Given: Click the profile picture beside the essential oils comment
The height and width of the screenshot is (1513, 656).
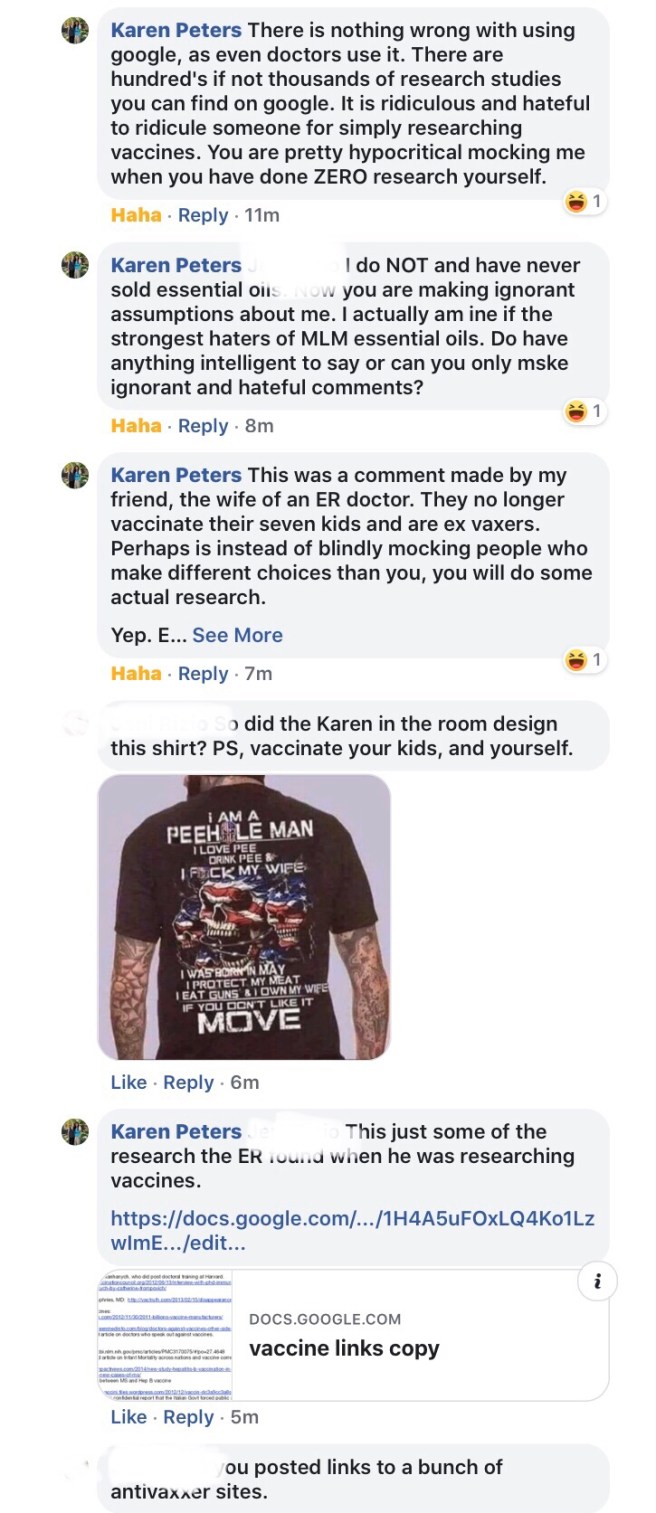Looking at the screenshot, I should [x=75, y=266].
